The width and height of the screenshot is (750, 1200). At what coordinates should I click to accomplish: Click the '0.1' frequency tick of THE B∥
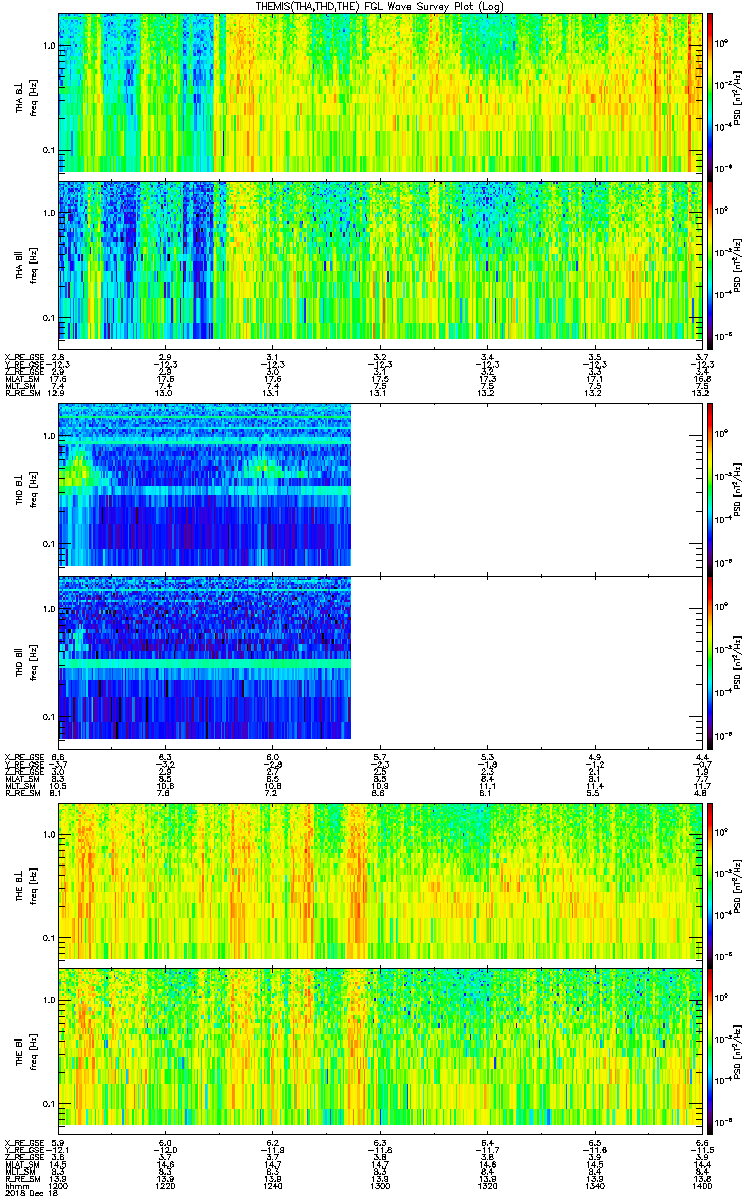coord(49,1104)
